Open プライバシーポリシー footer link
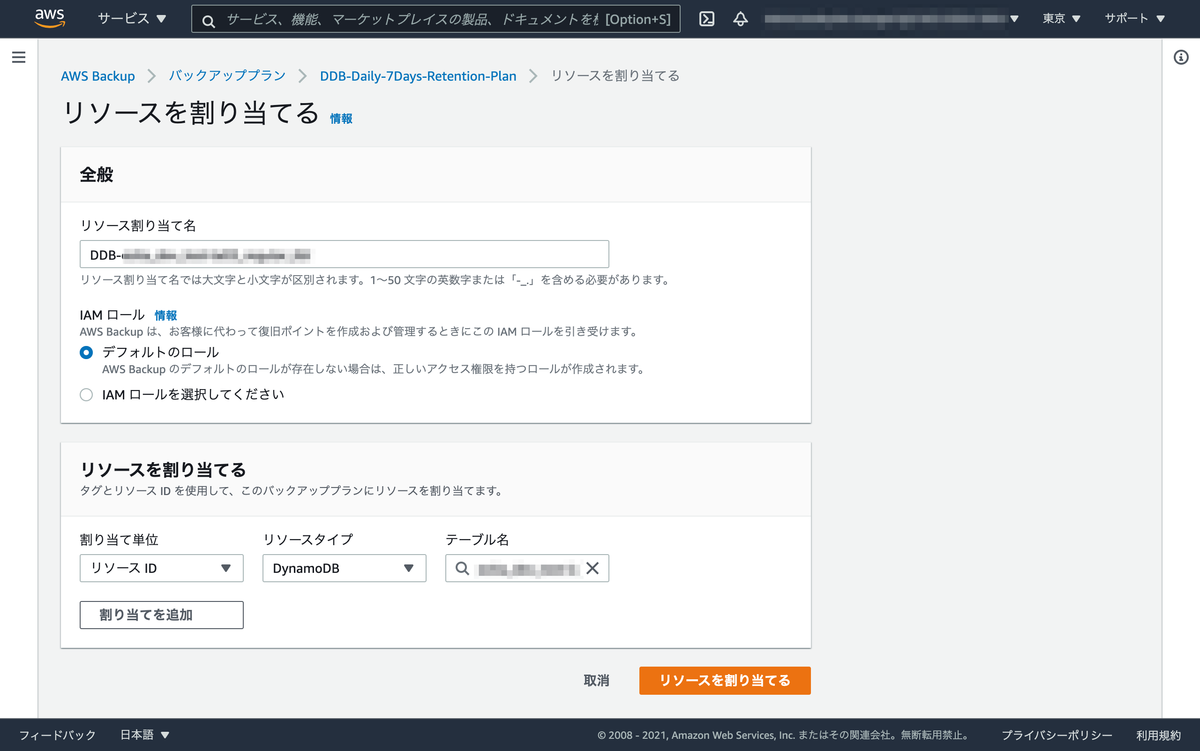 [x=1057, y=735]
